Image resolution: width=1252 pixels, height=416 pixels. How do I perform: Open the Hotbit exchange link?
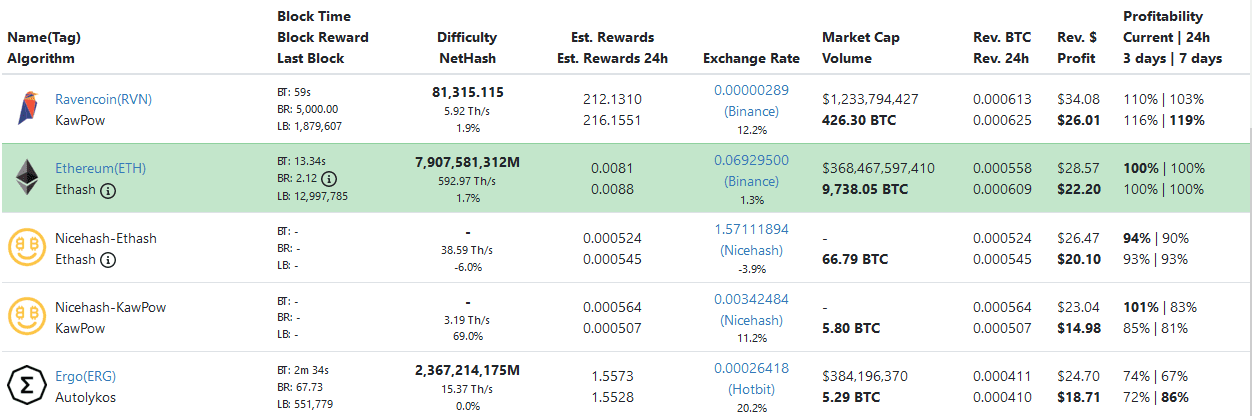(751, 389)
